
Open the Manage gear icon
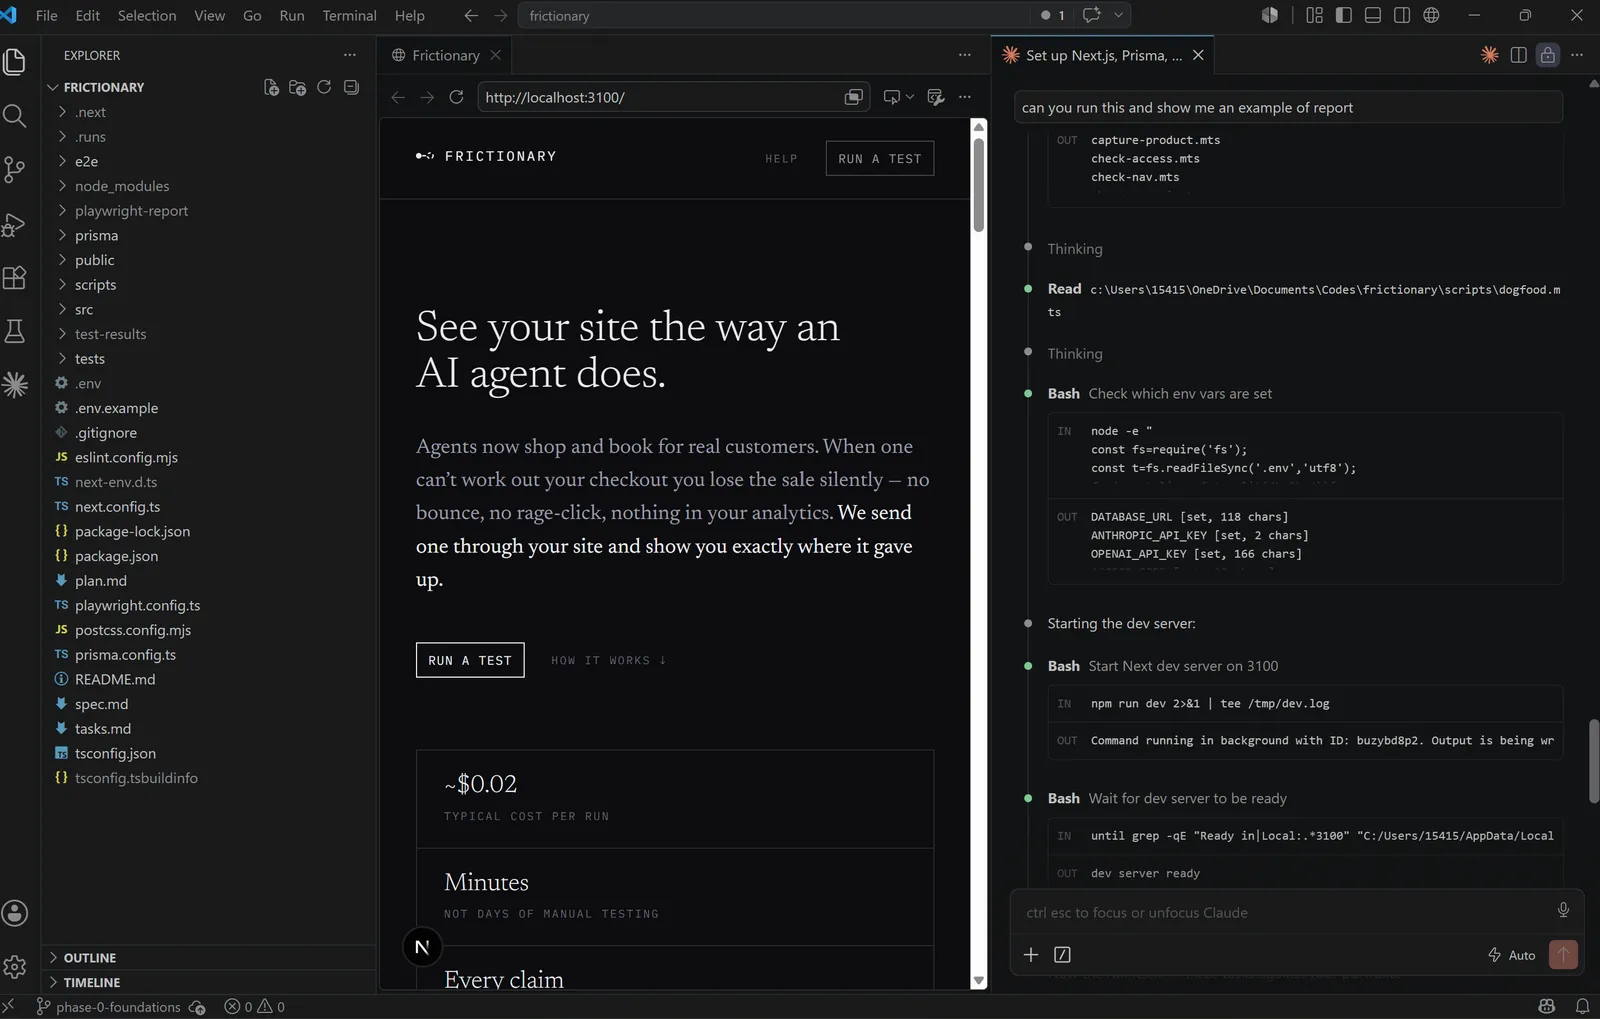(x=15, y=966)
